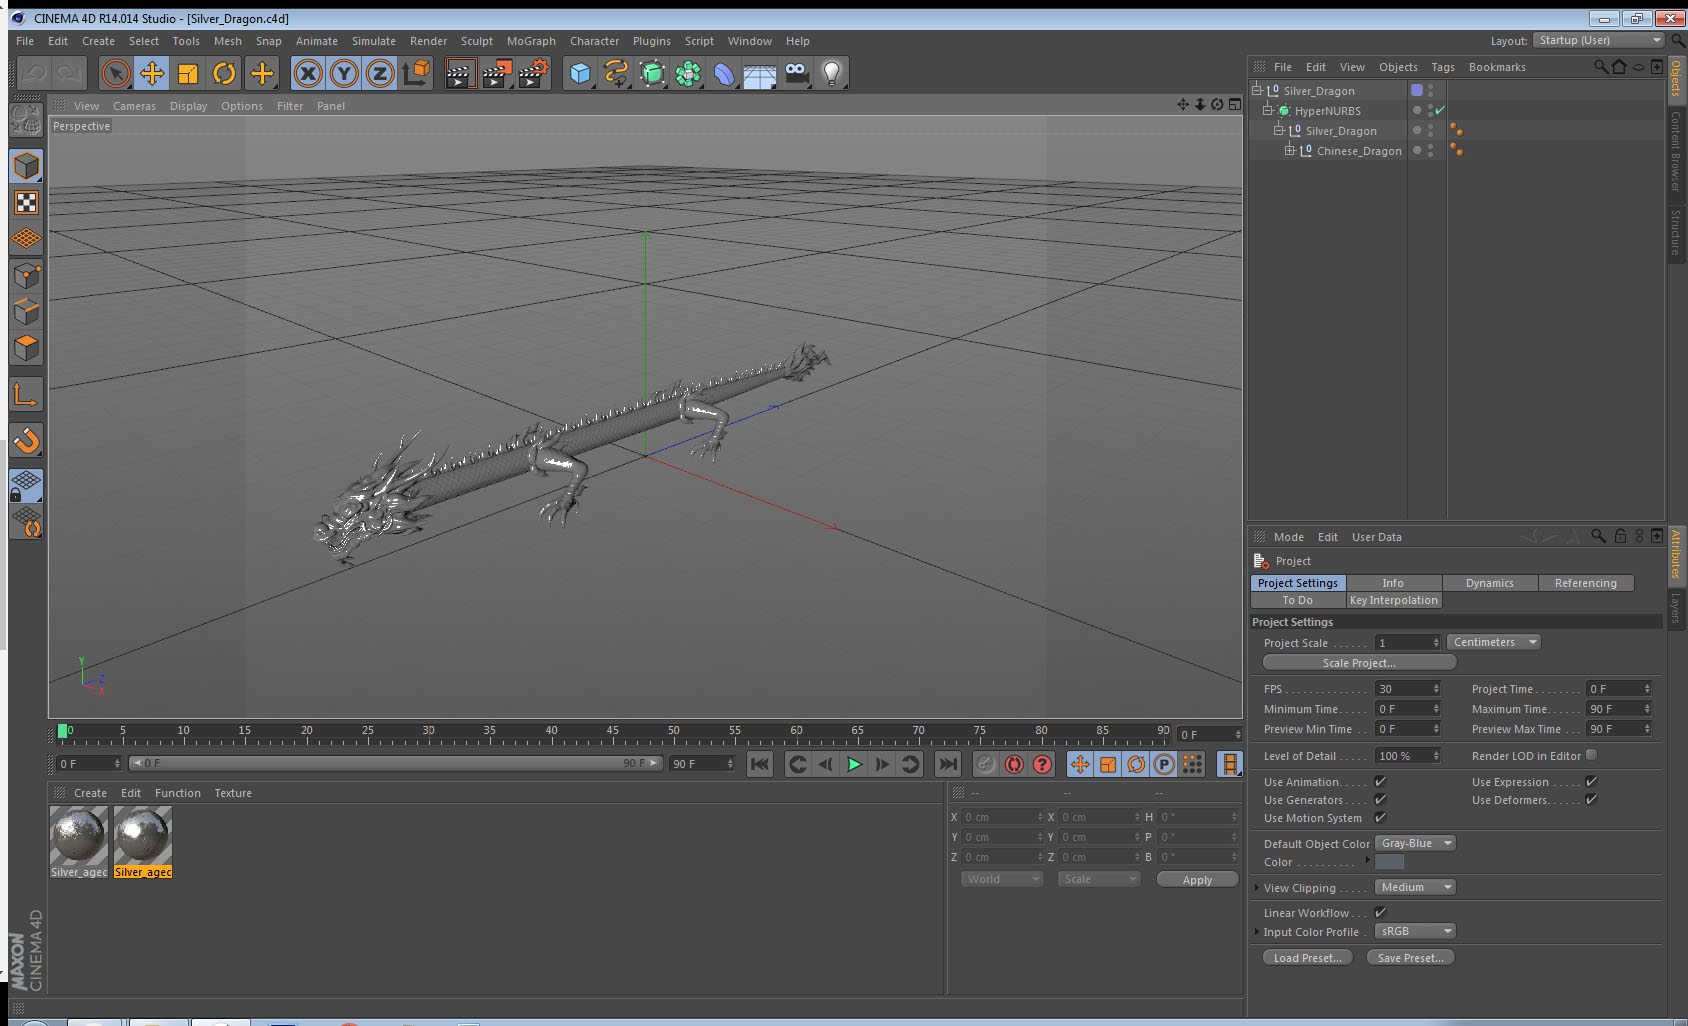Render the active view

(x=460, y=73)
